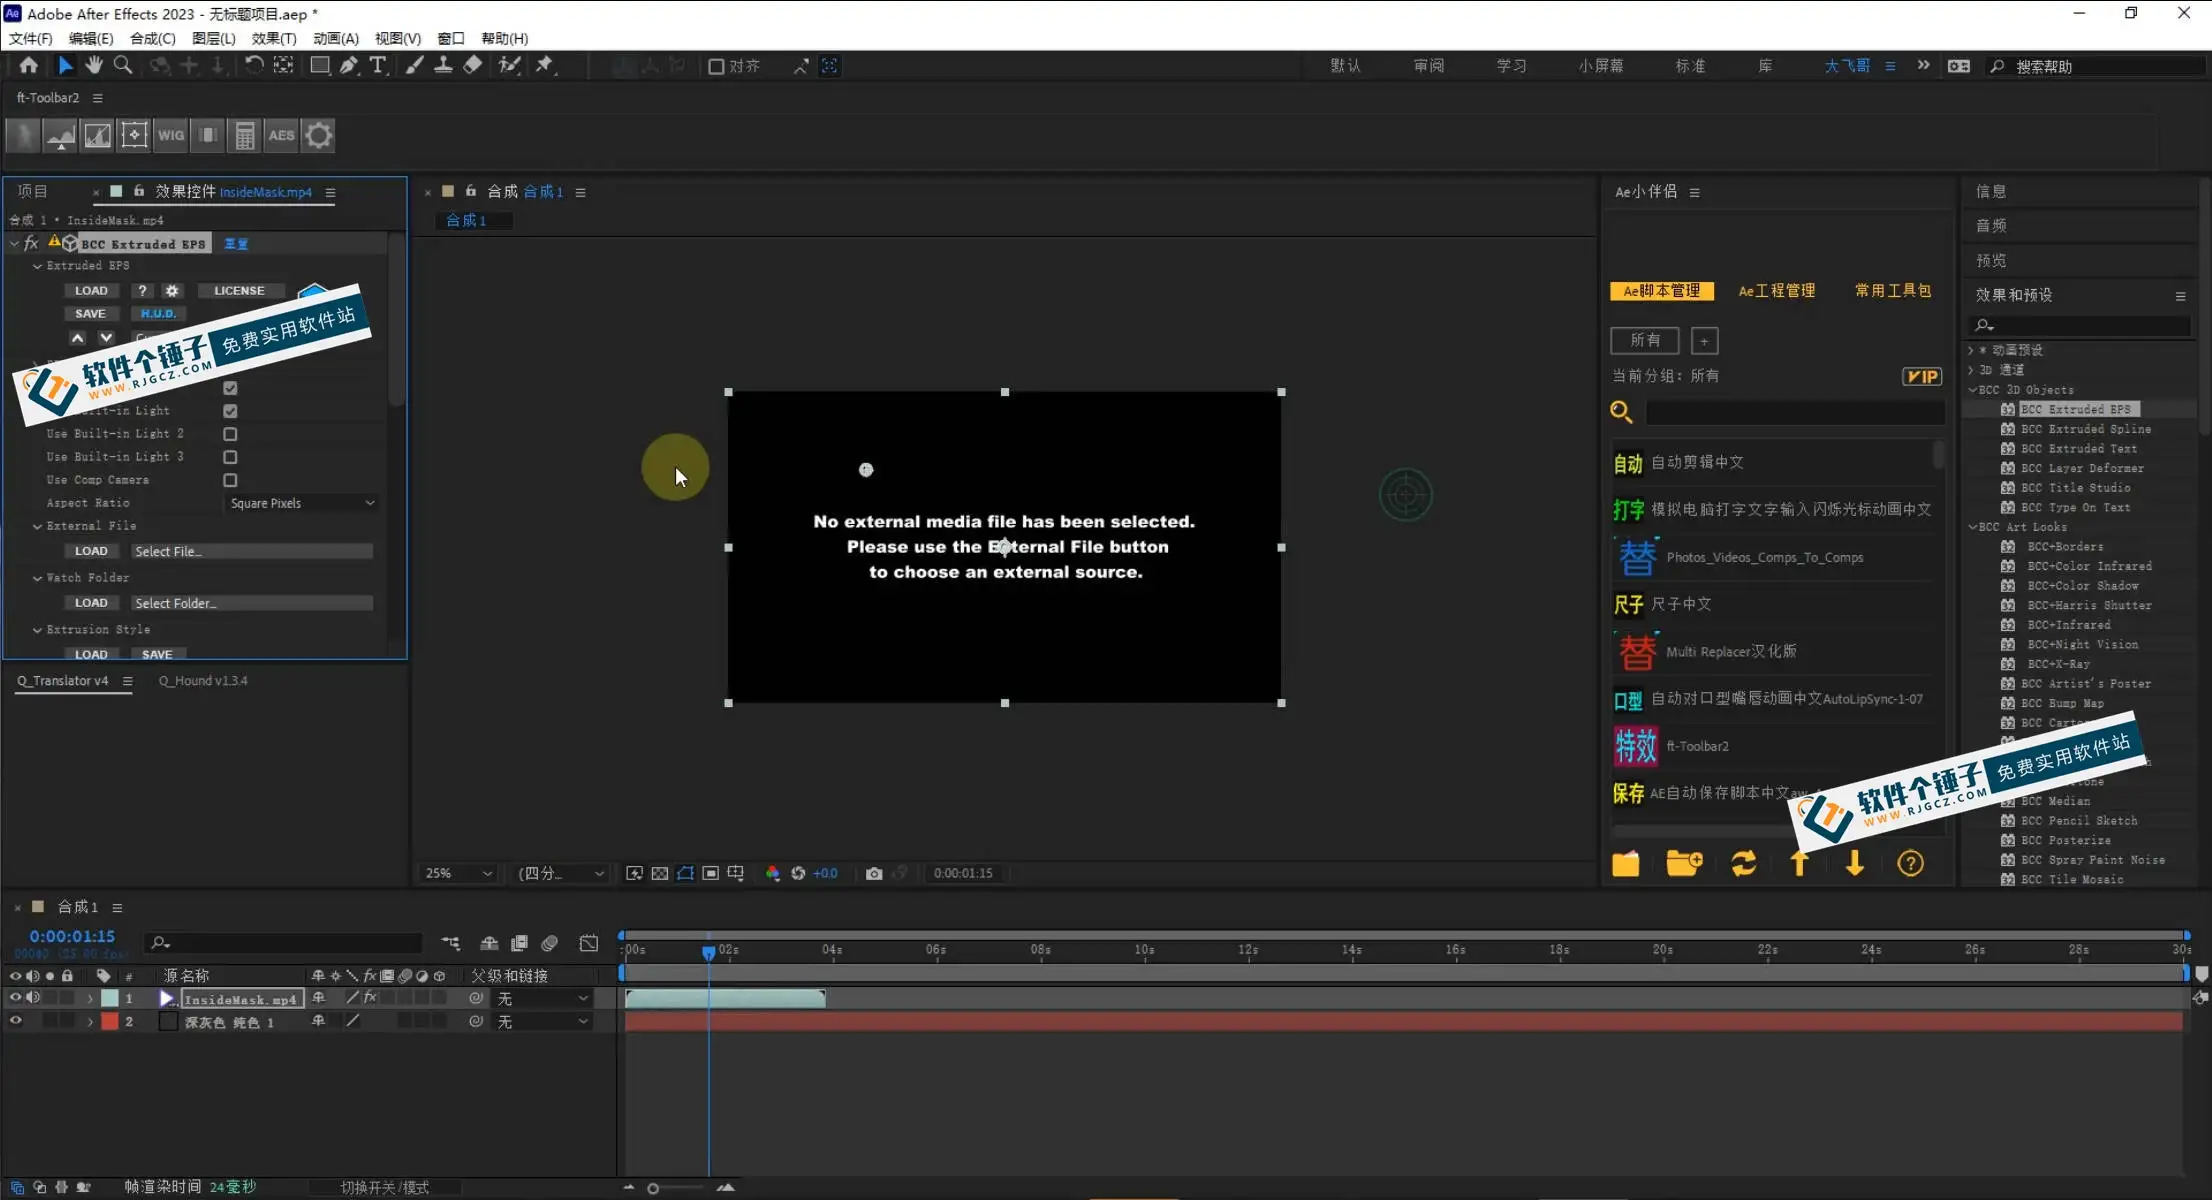
Task: Open the 25% magnification dropdown
Action: click(x=458, y=873)
